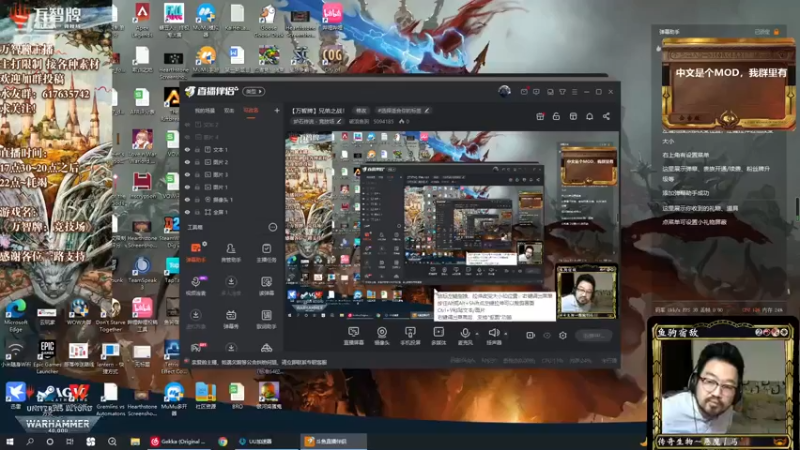Screen dimensions: 800x450
Task: Open Windows Start menu
Action: click(x=9, y=441)
